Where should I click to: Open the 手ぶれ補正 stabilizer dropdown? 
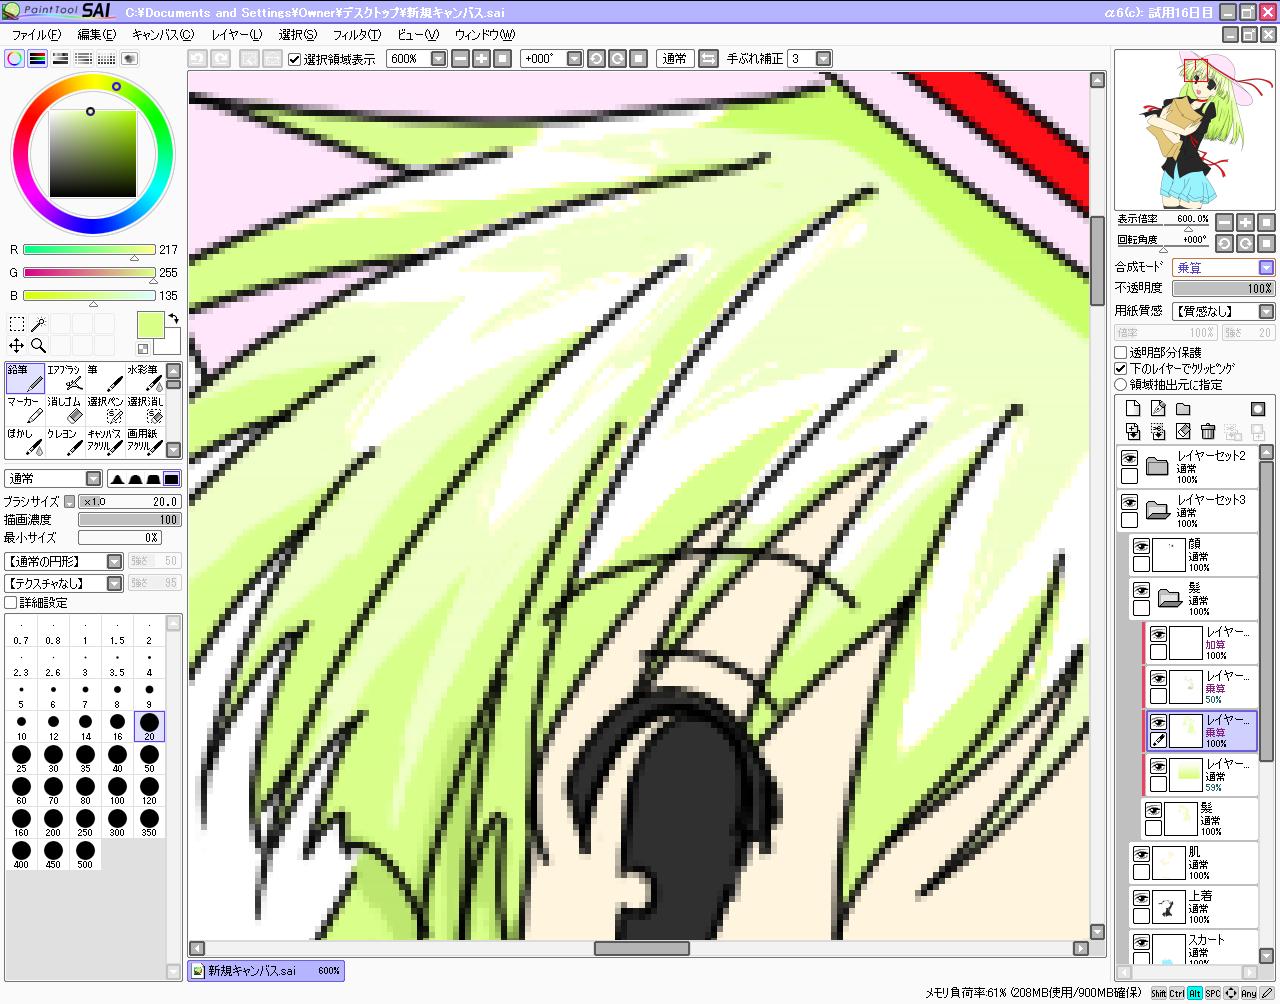click(x=823, y=59)
